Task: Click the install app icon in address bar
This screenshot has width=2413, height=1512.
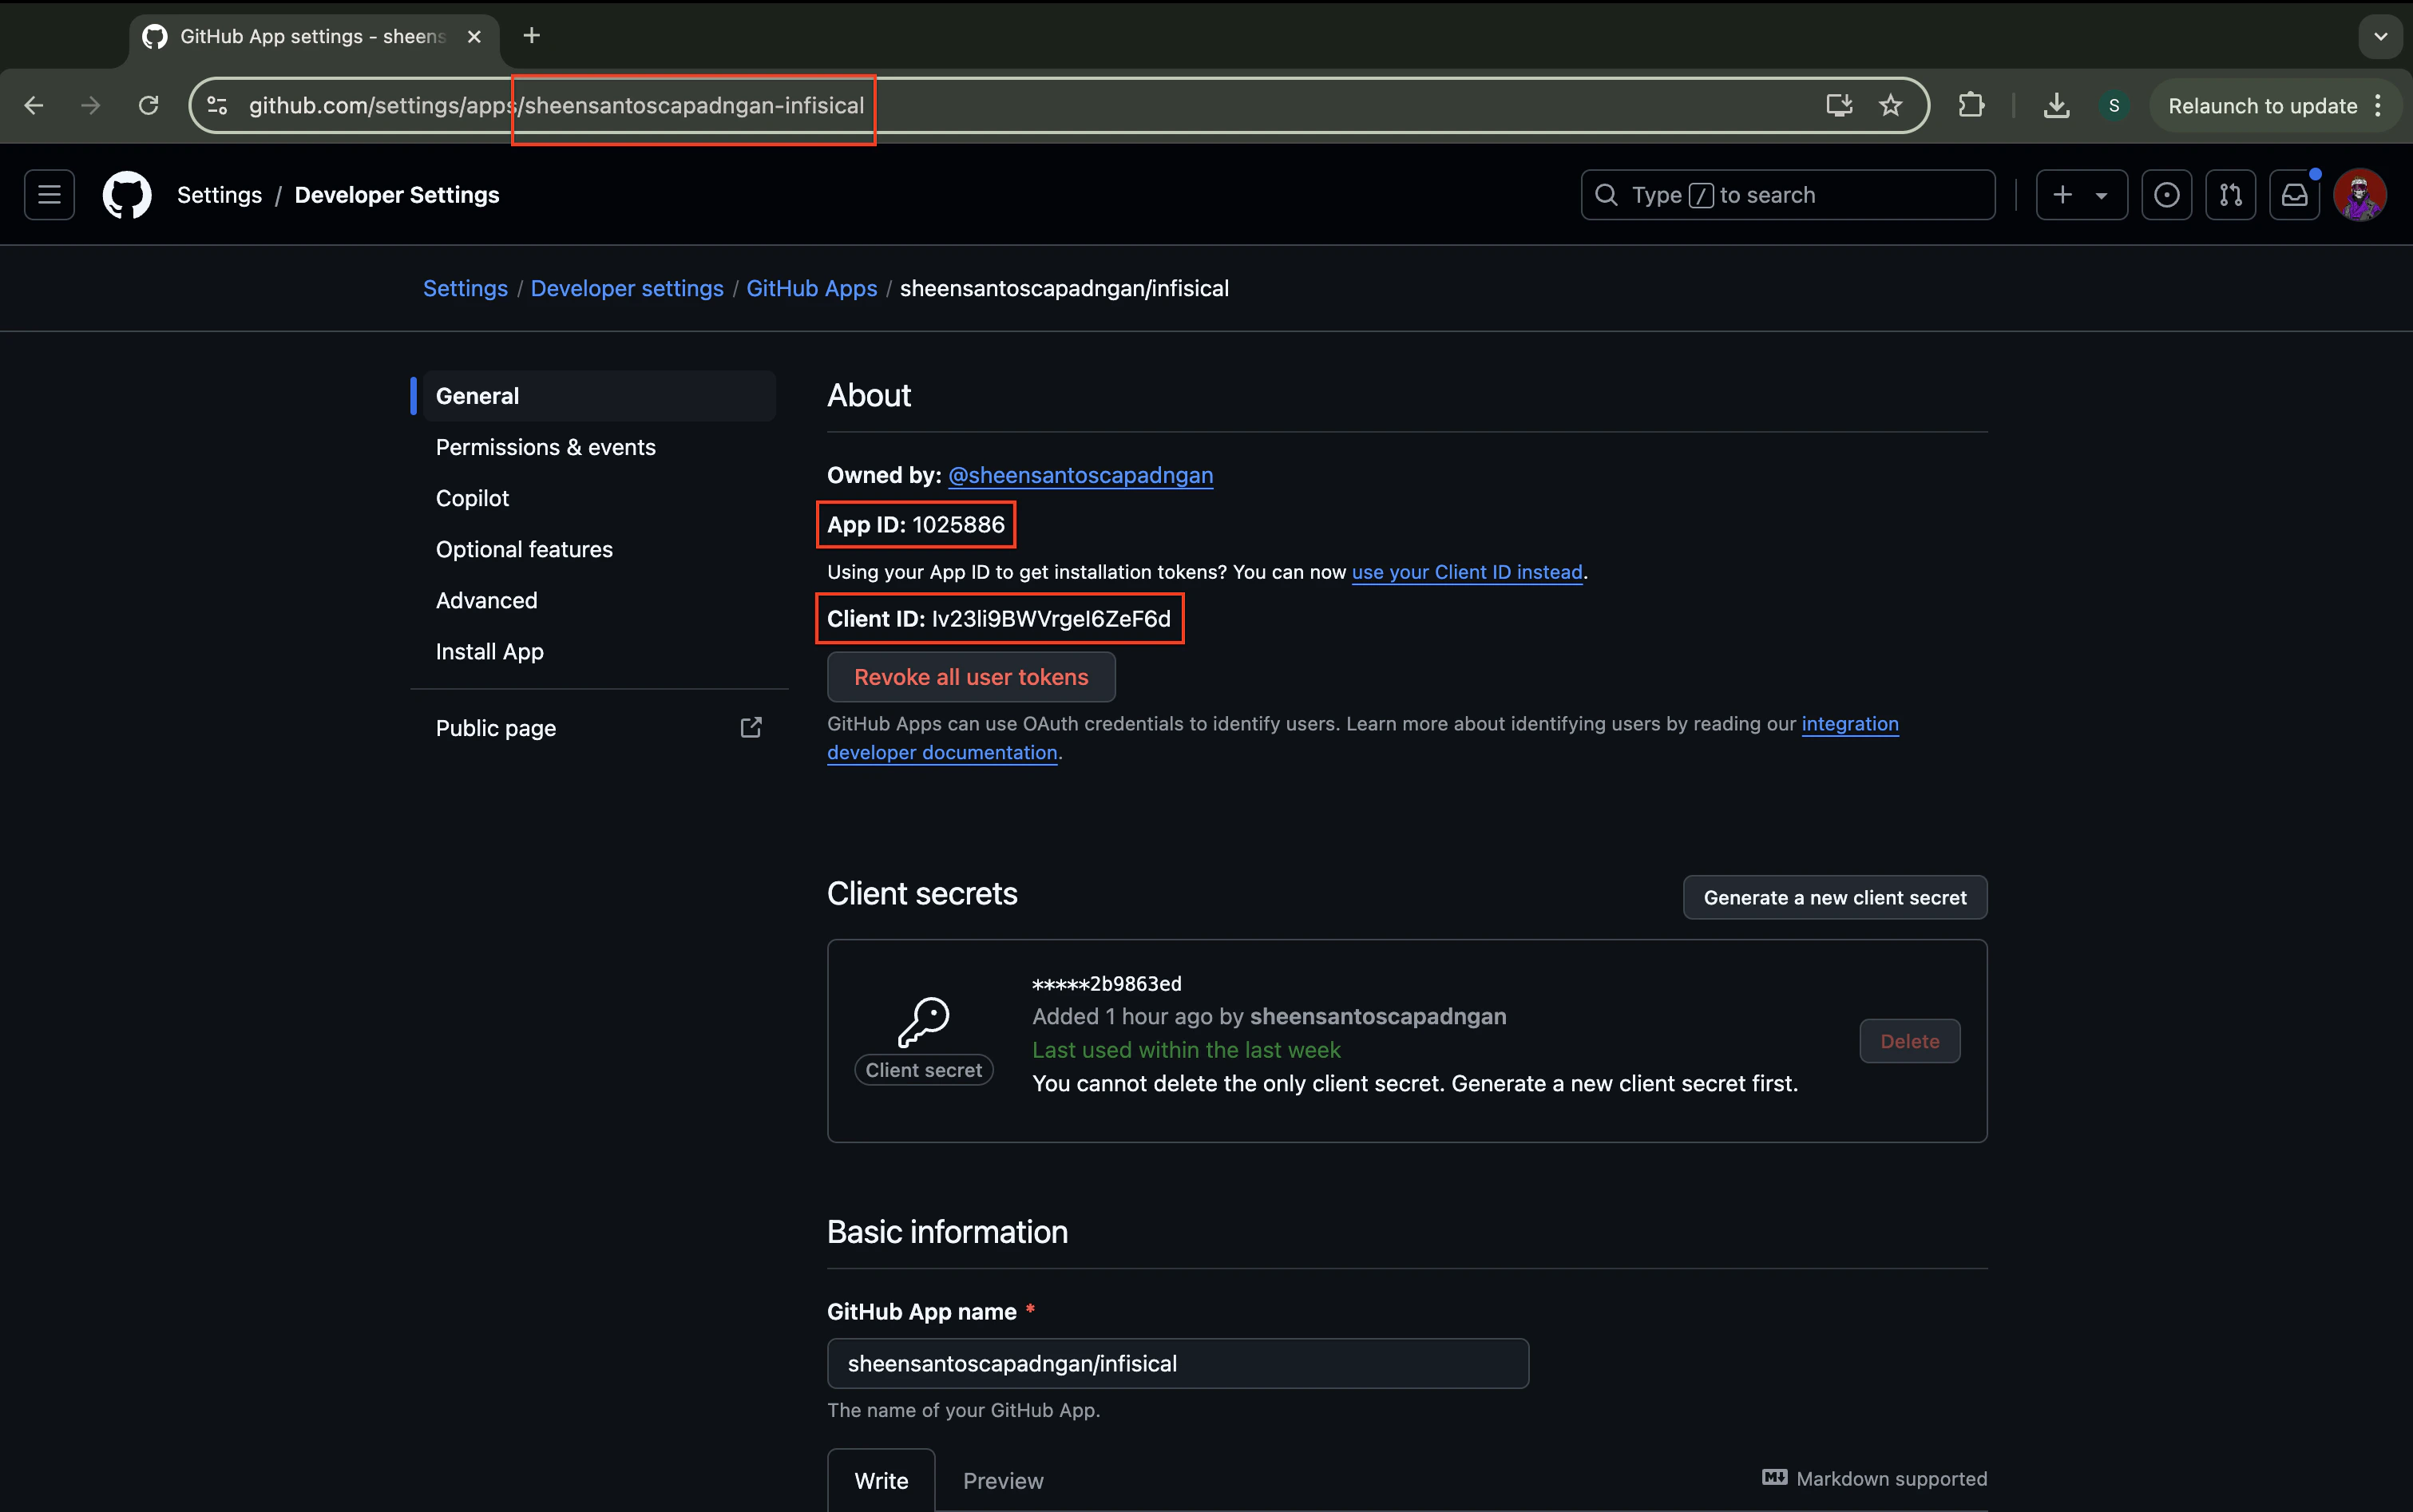Action: 1838,105
